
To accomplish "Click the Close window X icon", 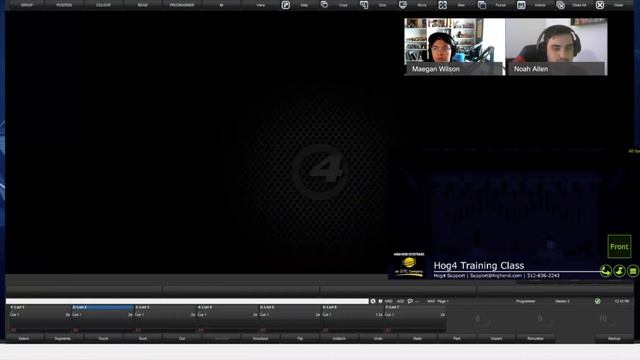I will coord(600,5).
